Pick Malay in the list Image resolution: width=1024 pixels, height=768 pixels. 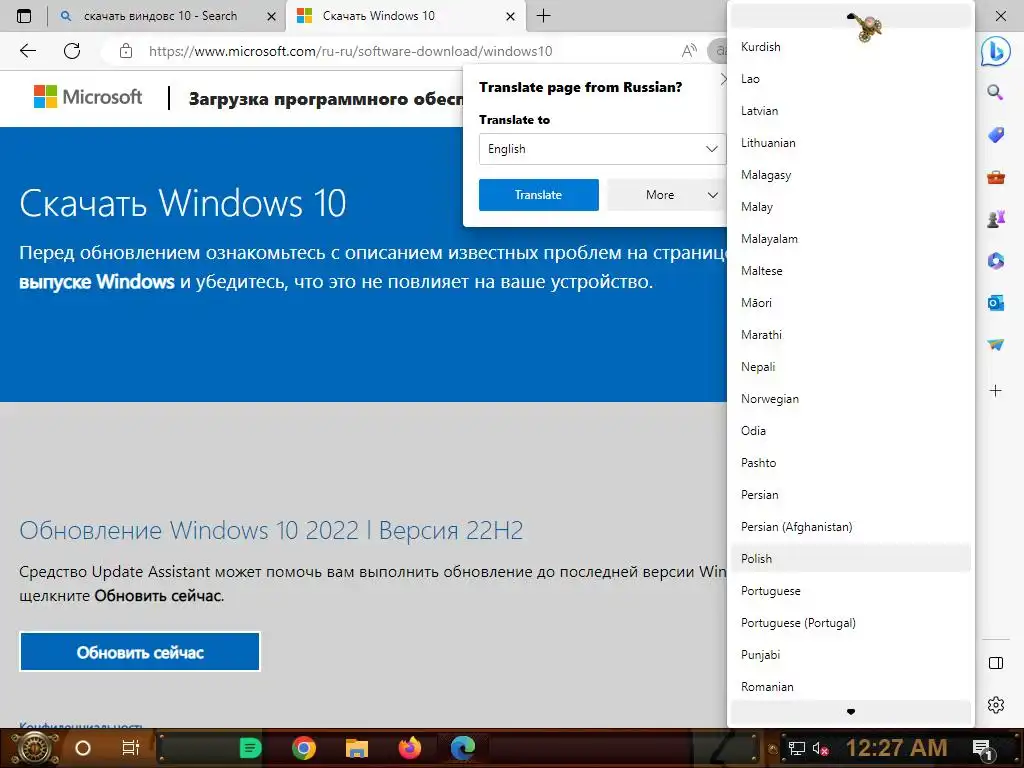tap(850, 206)
